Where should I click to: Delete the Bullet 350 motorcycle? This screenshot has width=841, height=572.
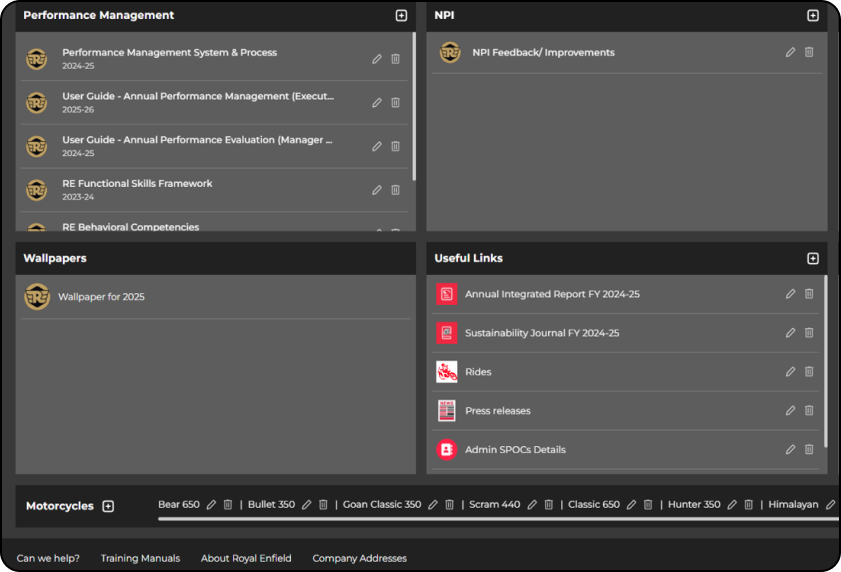pos(323,505)
